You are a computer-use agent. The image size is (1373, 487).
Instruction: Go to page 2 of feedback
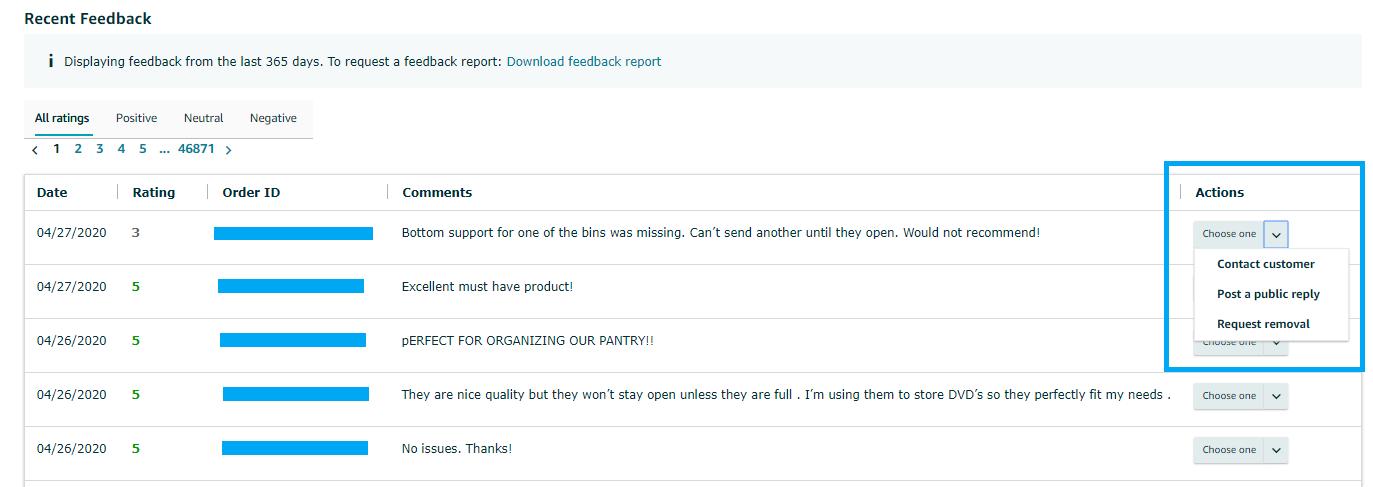click(78, 149)
